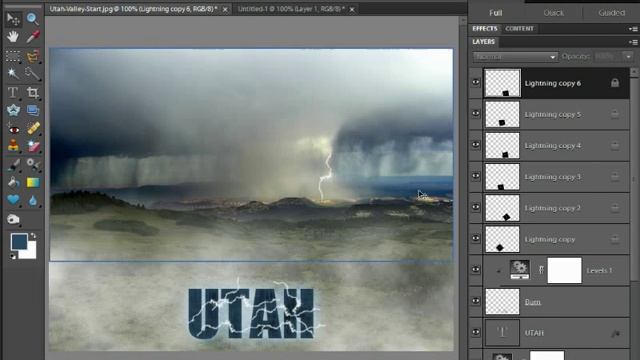This screenshot has height=360, width=640.
Task: Reset to default colors icon
Action: (13, 256)
